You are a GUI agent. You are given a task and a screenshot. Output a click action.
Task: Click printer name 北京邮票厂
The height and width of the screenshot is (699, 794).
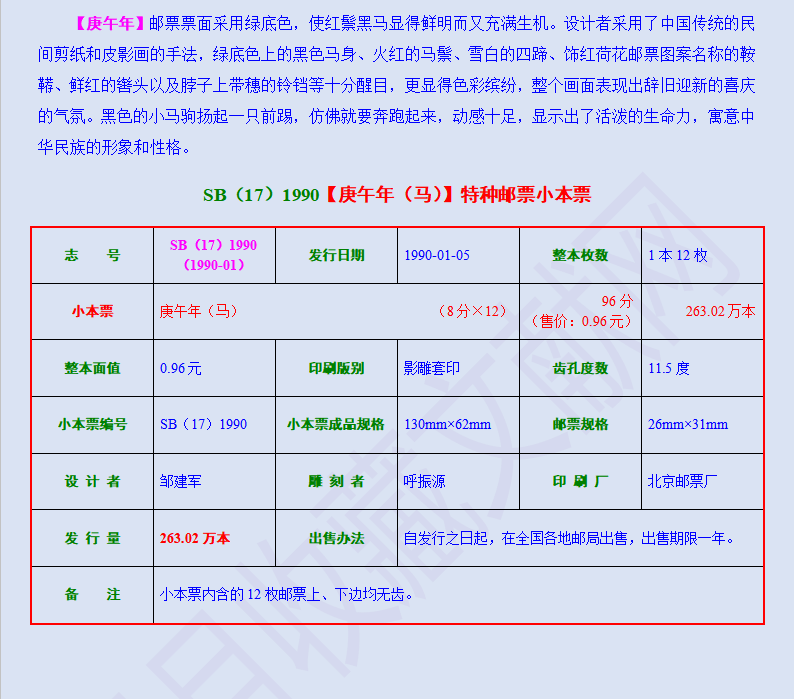[x=683, y=481]
